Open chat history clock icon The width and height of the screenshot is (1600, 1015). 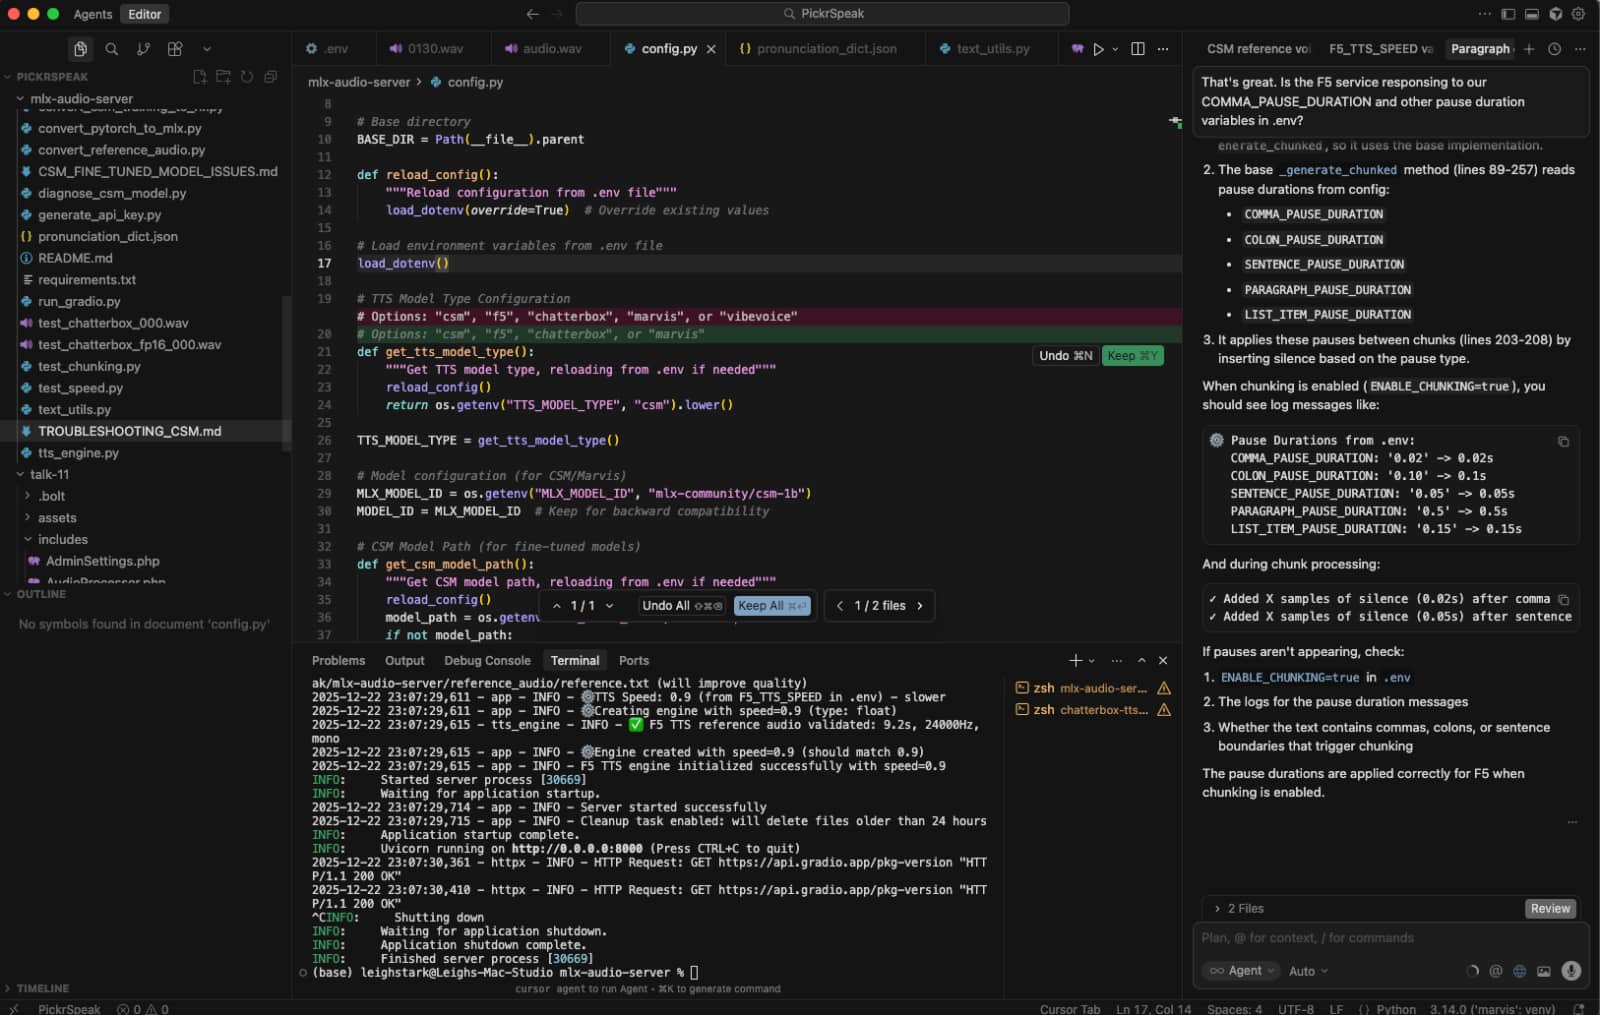pos(1554,49)
